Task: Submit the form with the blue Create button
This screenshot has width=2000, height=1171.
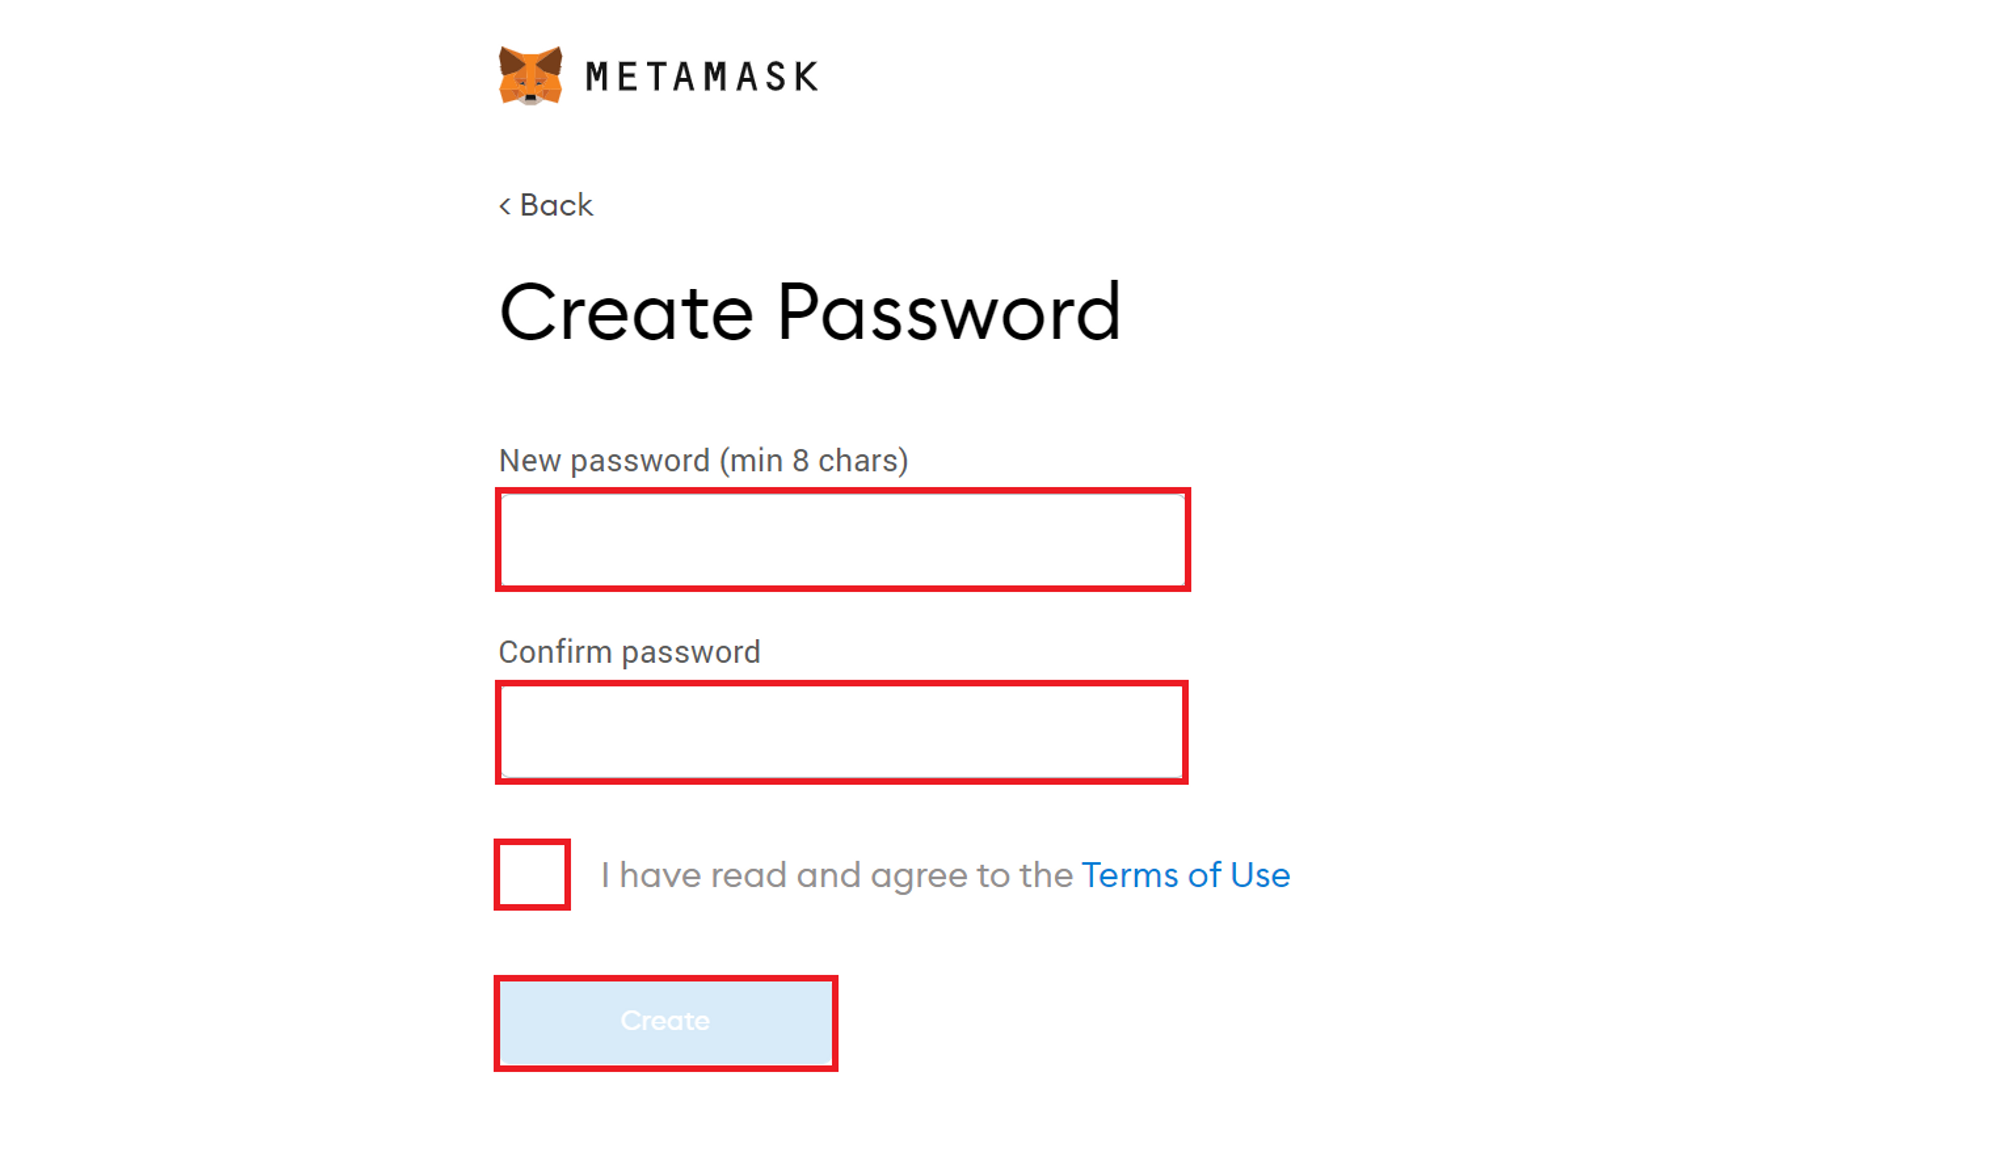Action: [665, 1022]
